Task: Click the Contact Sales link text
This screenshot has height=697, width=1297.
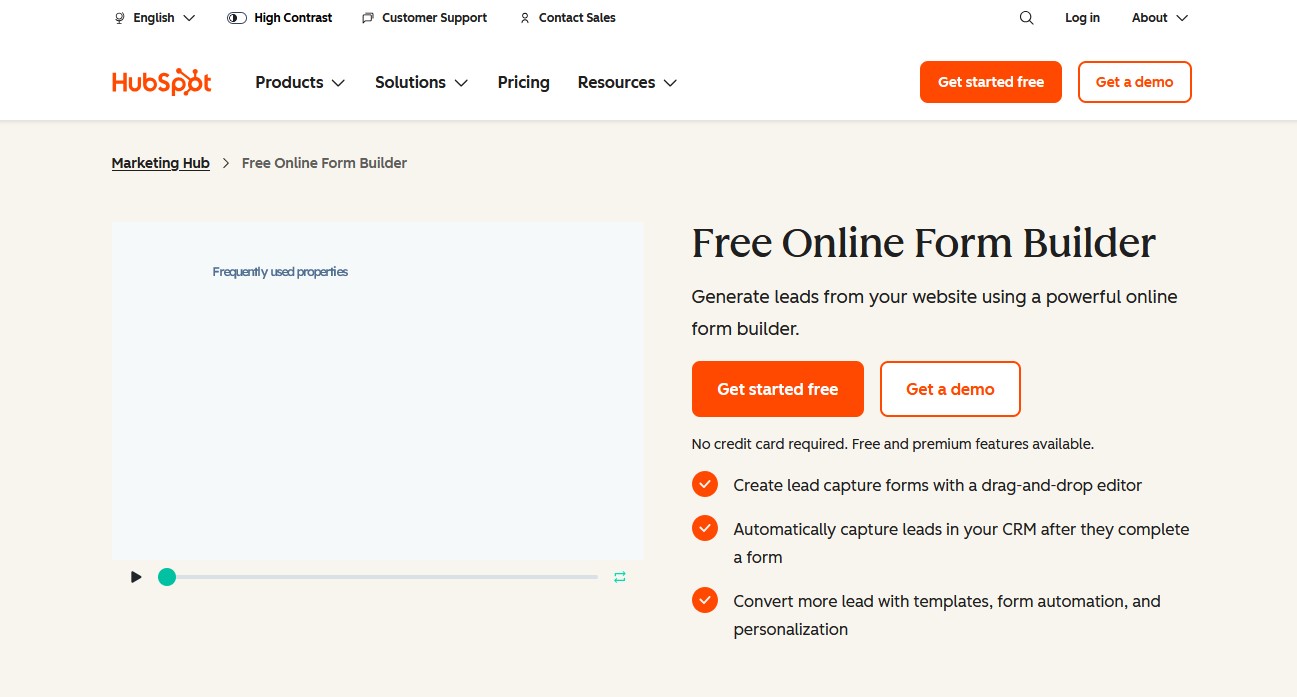Action: 577,18
